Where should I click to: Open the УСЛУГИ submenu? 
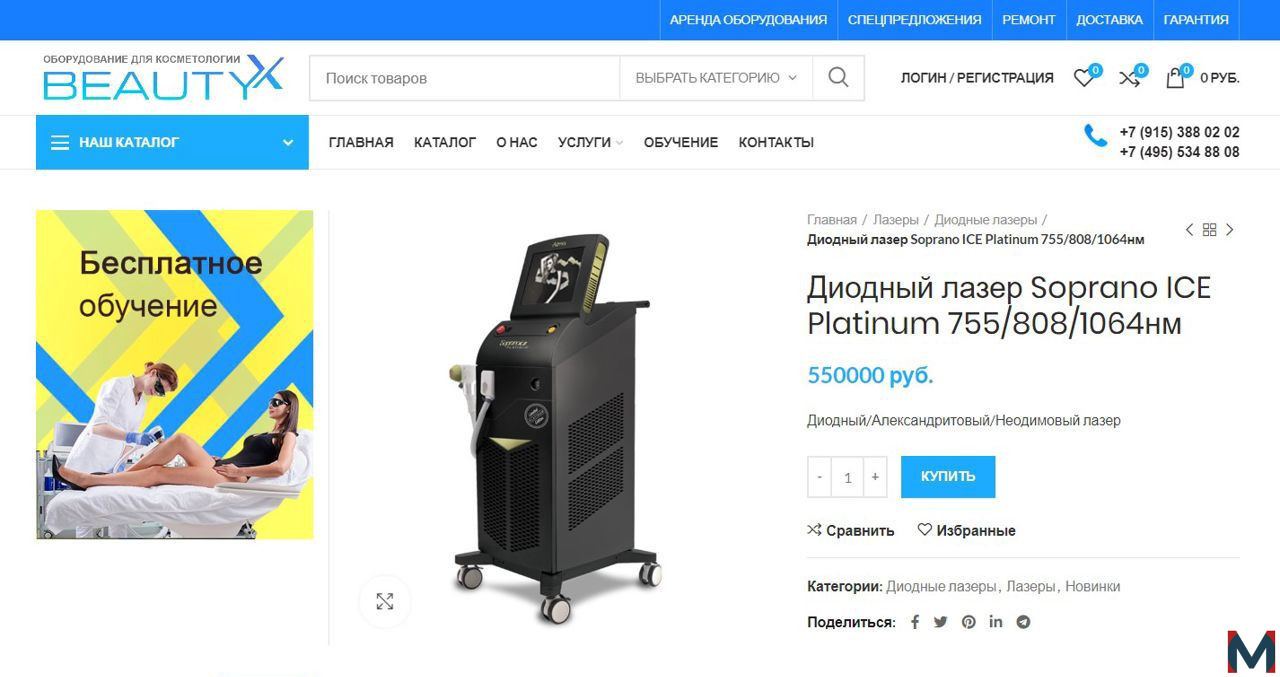590,143
